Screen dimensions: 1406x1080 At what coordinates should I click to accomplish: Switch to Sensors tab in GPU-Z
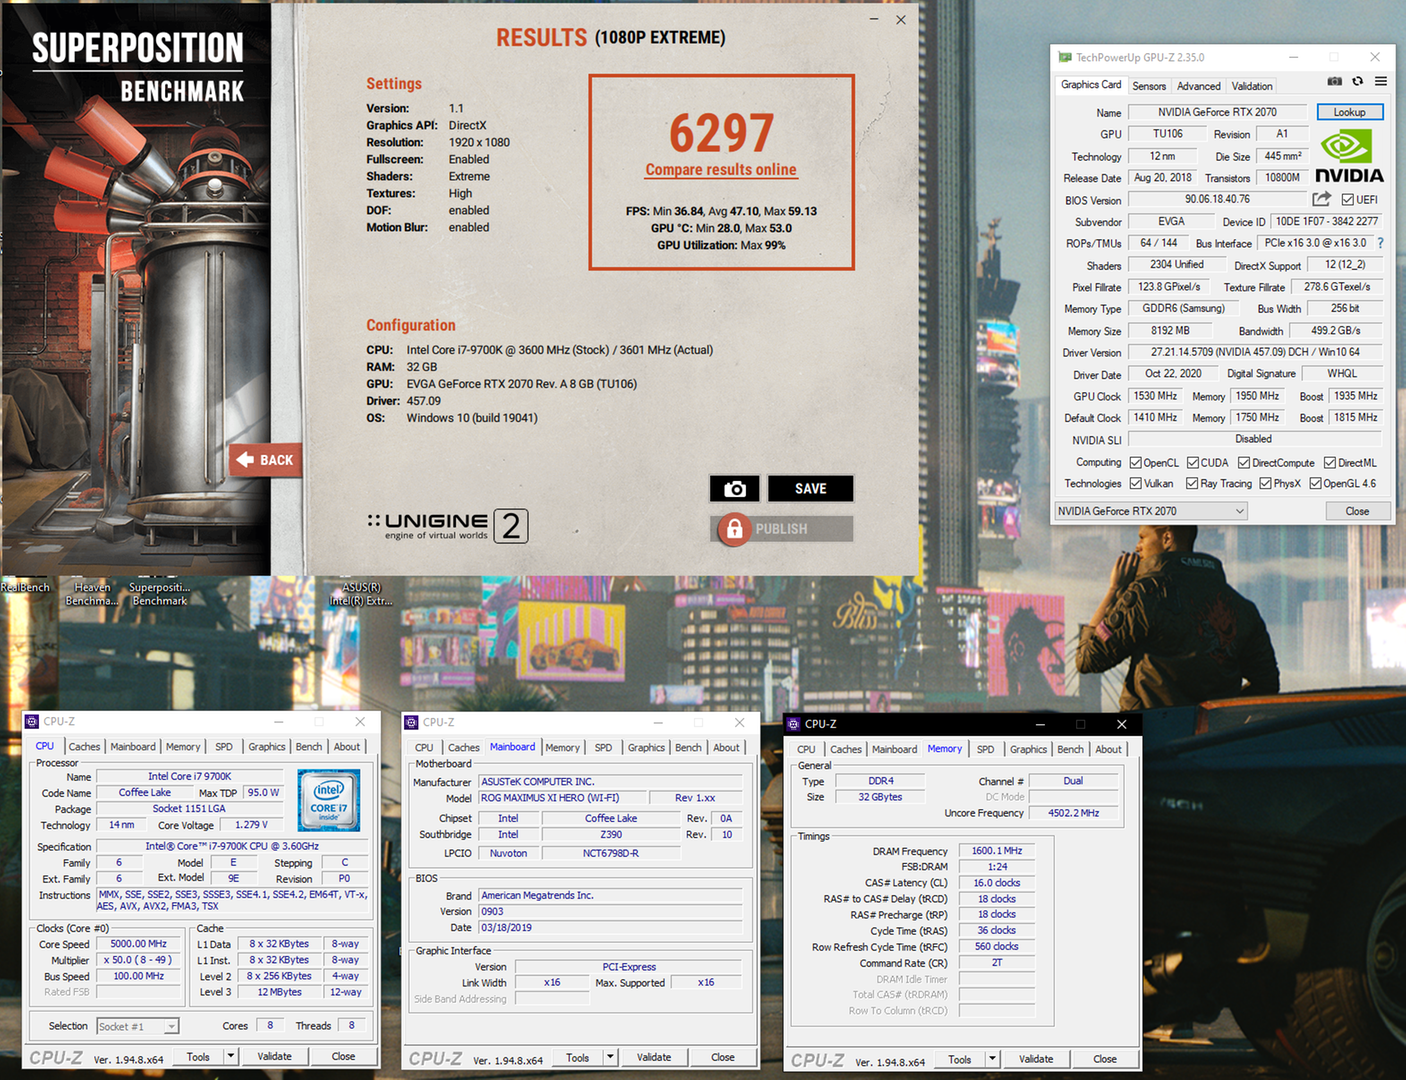[x=1149, y=86]
